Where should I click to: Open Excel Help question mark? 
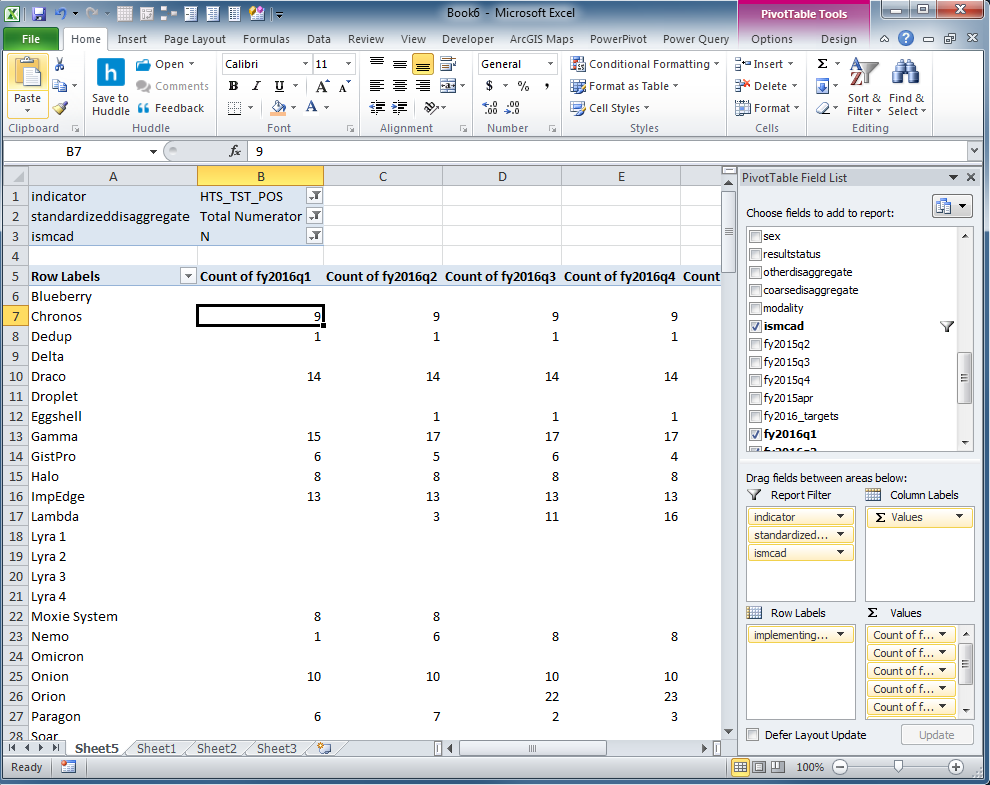[x=906, y=39]
